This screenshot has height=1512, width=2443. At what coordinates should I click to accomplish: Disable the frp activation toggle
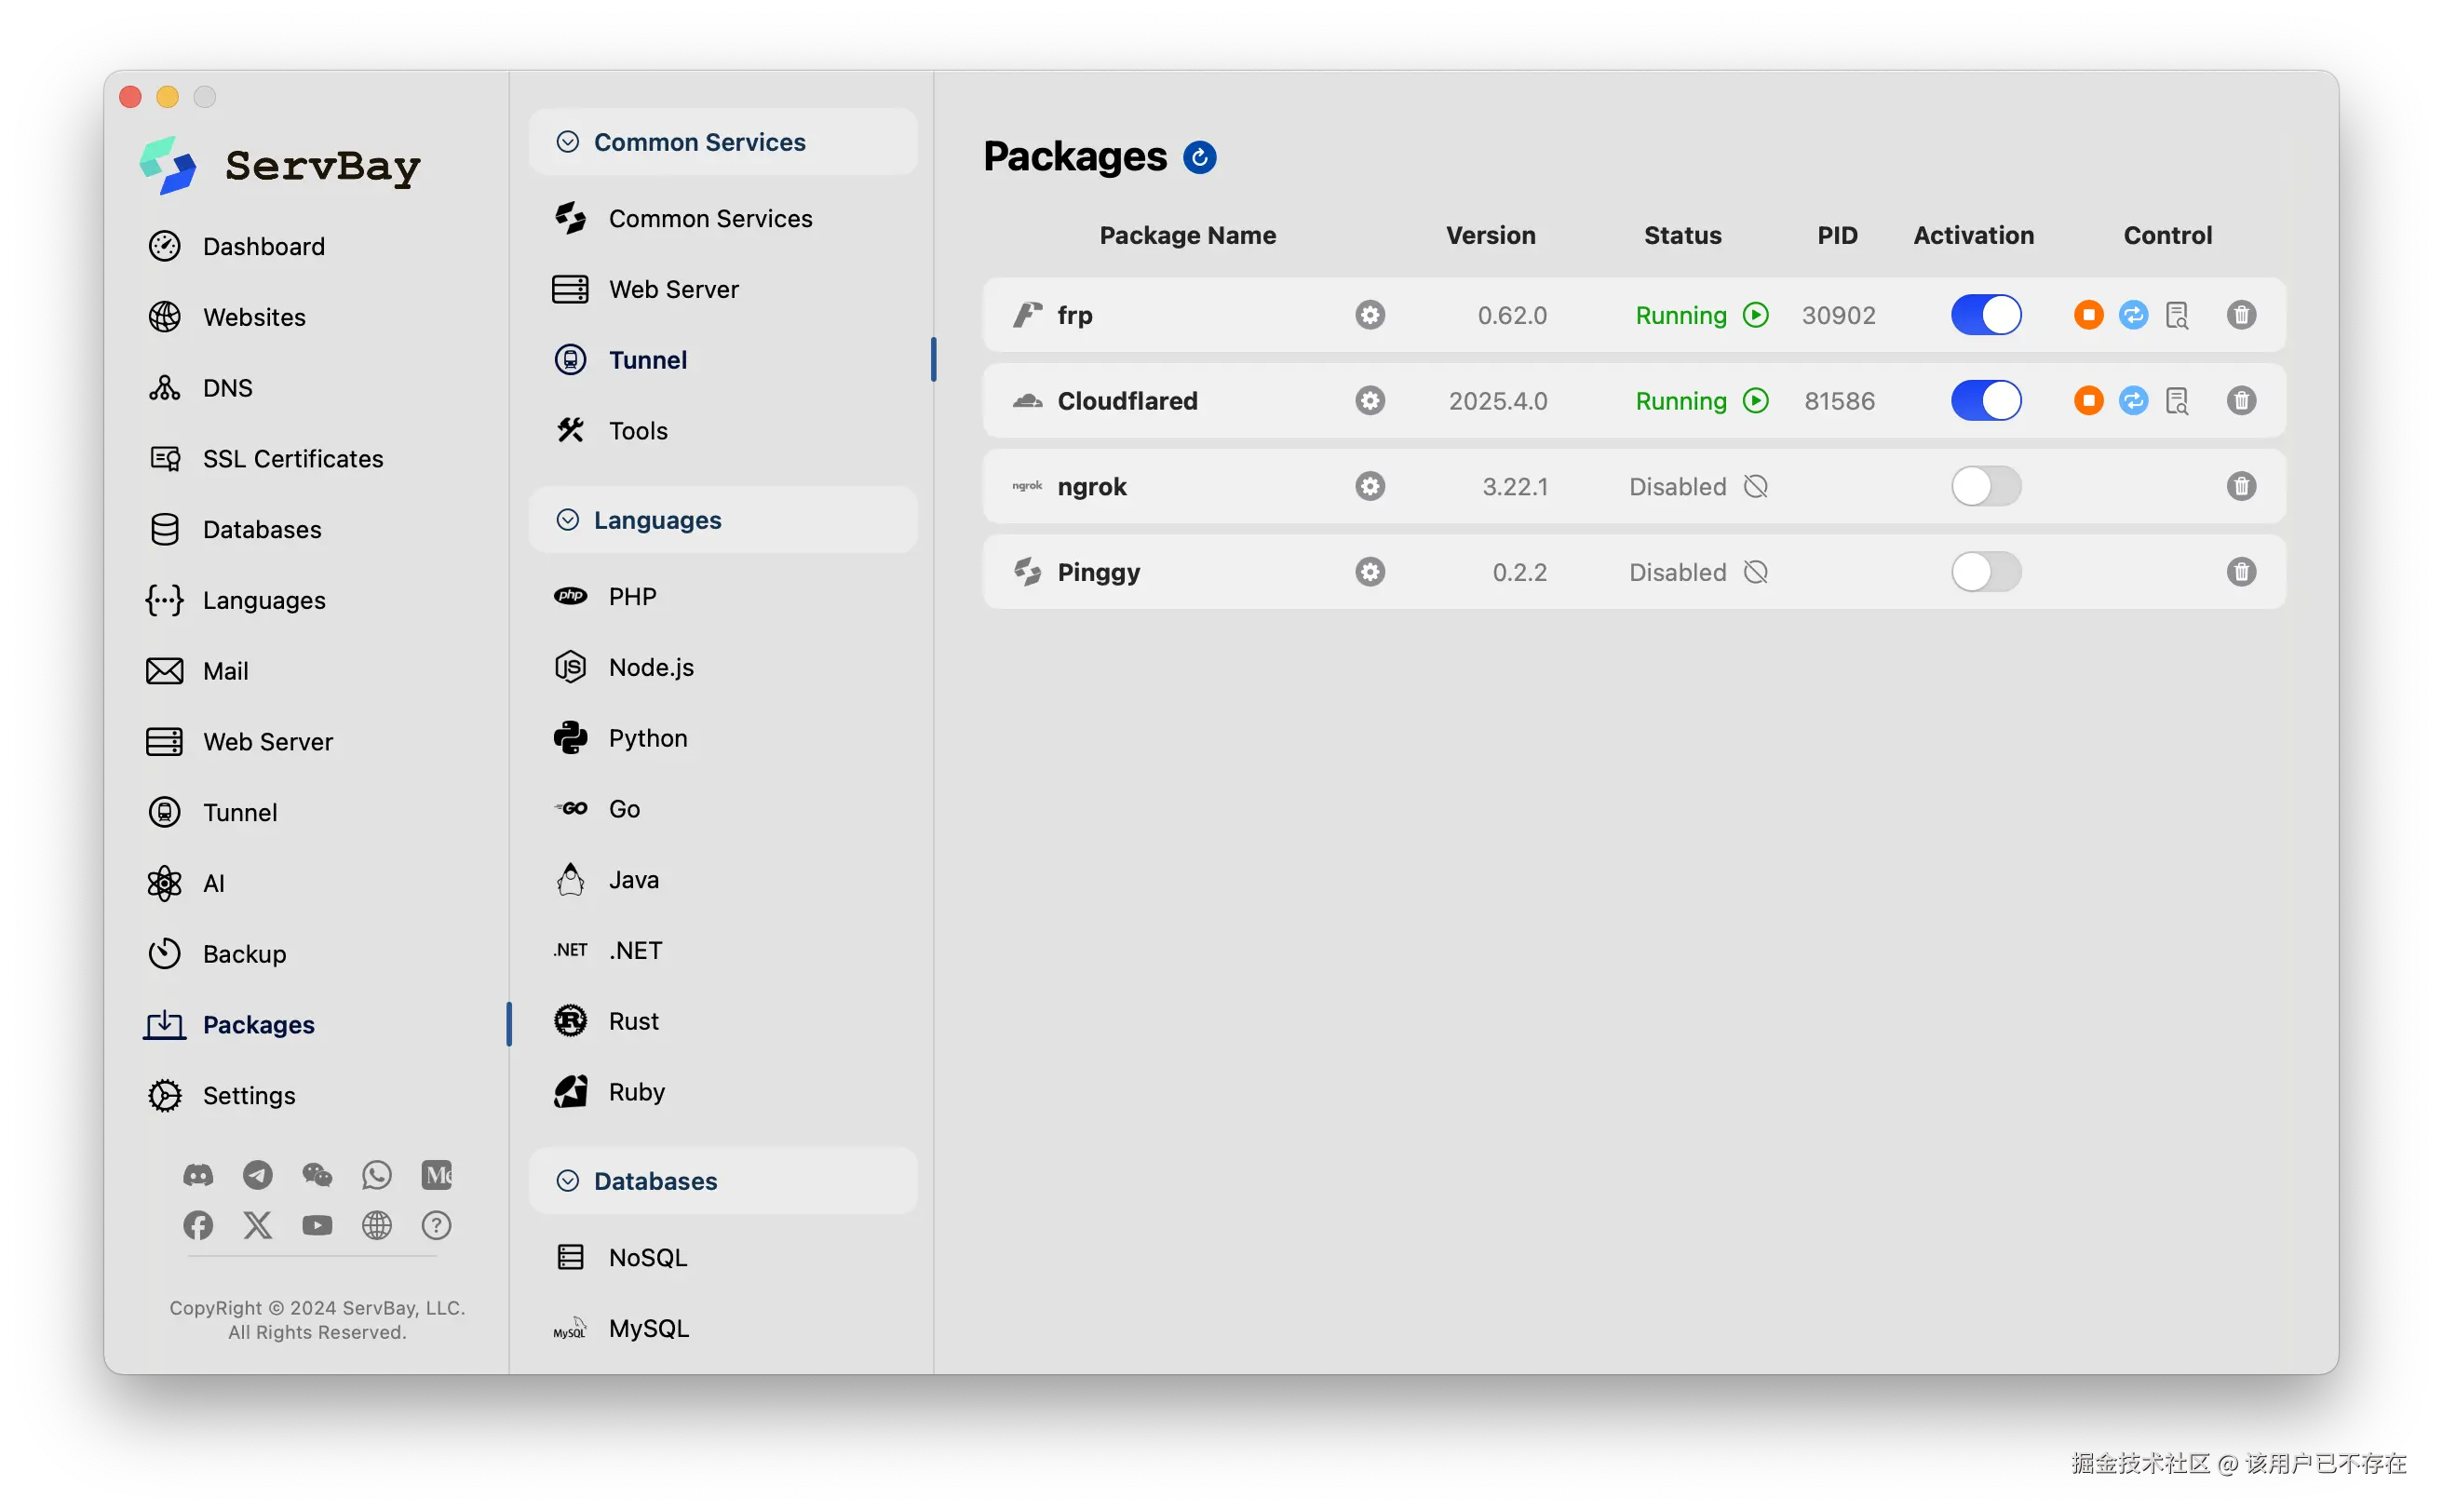[x=1986, y=315]
